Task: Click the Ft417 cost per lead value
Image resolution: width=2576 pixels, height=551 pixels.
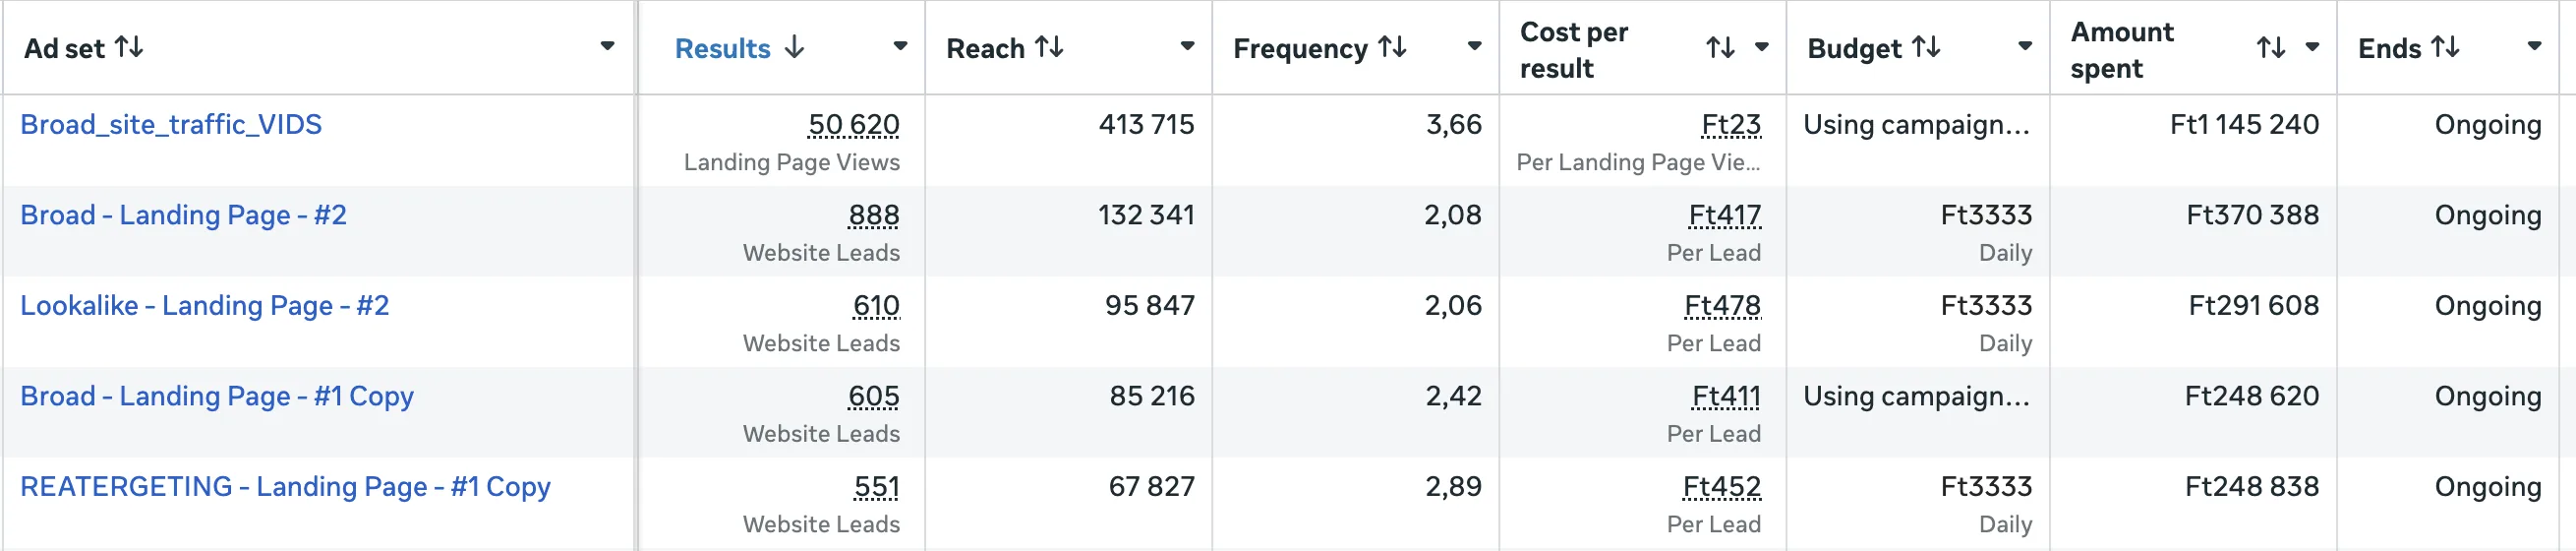Action: click(x=1724, y=215)
